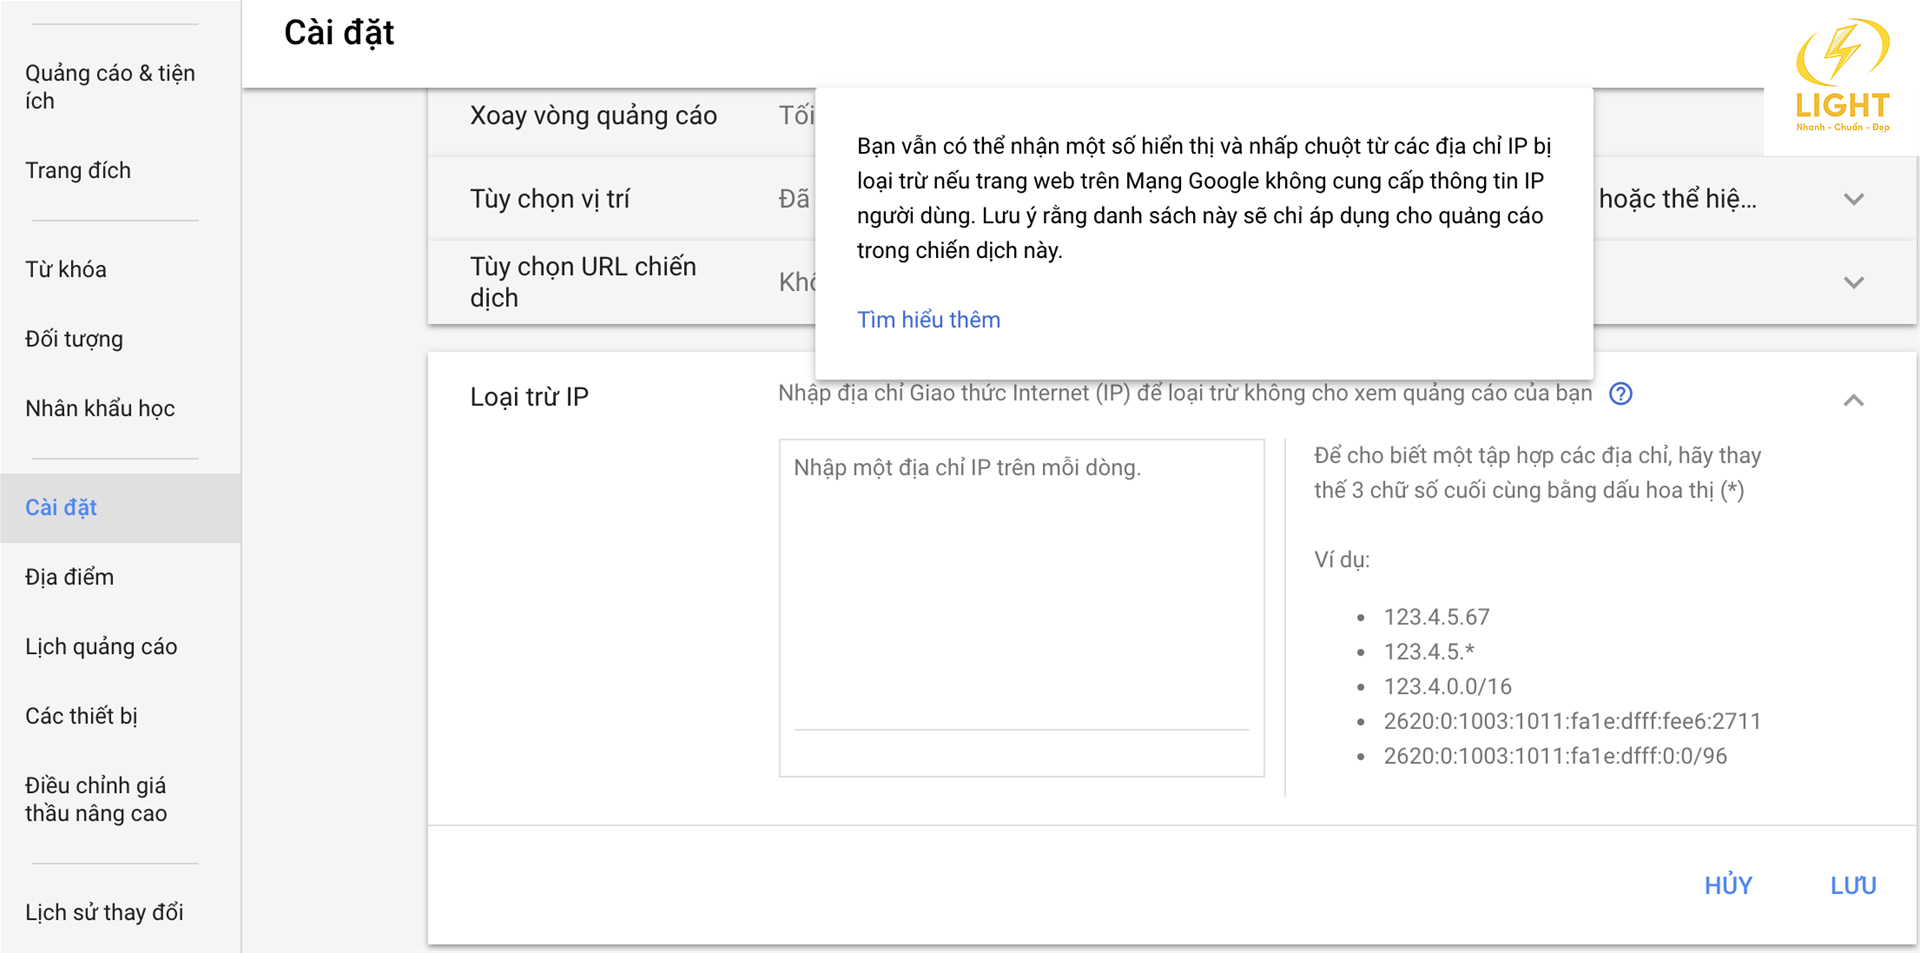Click the Cài đặt page title
The width and height of the screenshot is (1920, 953).
click(339, 33)
